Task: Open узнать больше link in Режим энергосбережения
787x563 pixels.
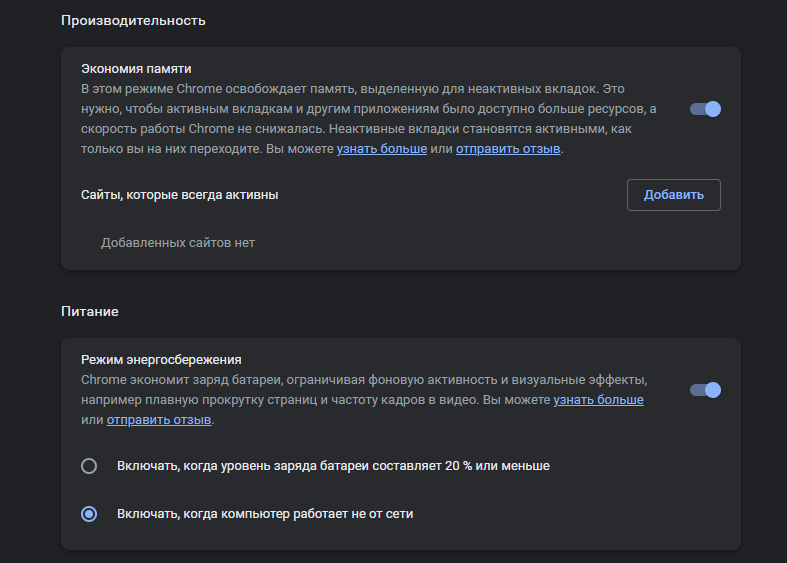Action: click(598, 400)
